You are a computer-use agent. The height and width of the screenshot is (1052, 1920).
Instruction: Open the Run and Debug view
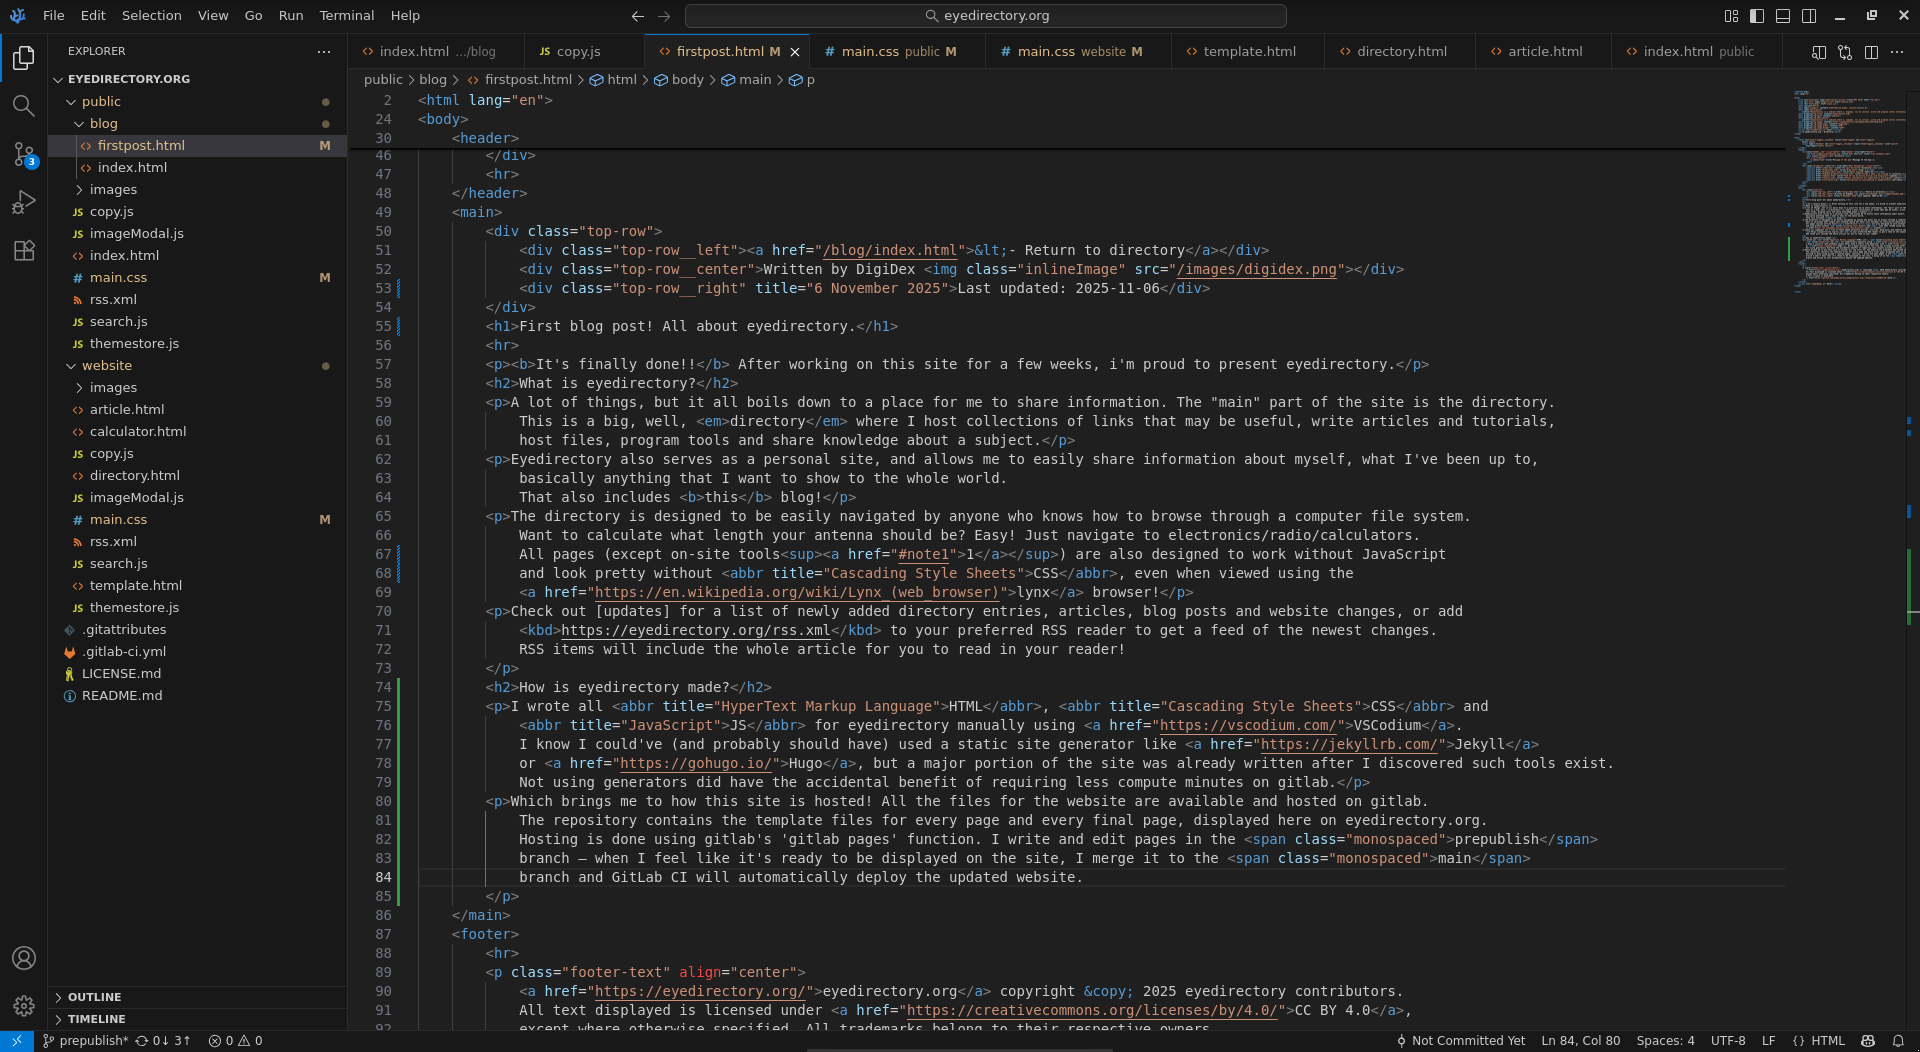(x=24, y=202)
